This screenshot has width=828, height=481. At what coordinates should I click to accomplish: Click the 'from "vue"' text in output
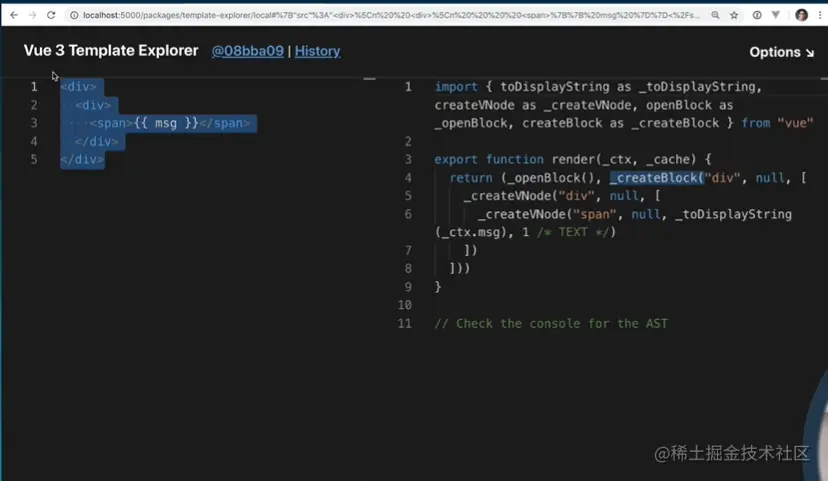[777, 123]
